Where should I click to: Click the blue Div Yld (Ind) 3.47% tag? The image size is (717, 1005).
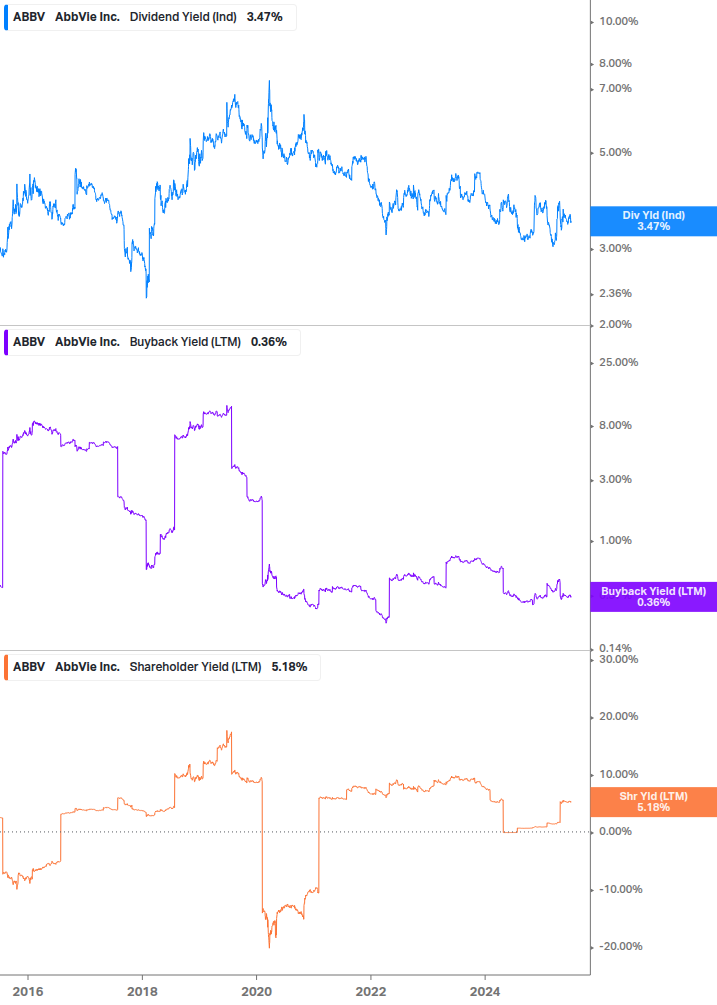click(654, 221)
